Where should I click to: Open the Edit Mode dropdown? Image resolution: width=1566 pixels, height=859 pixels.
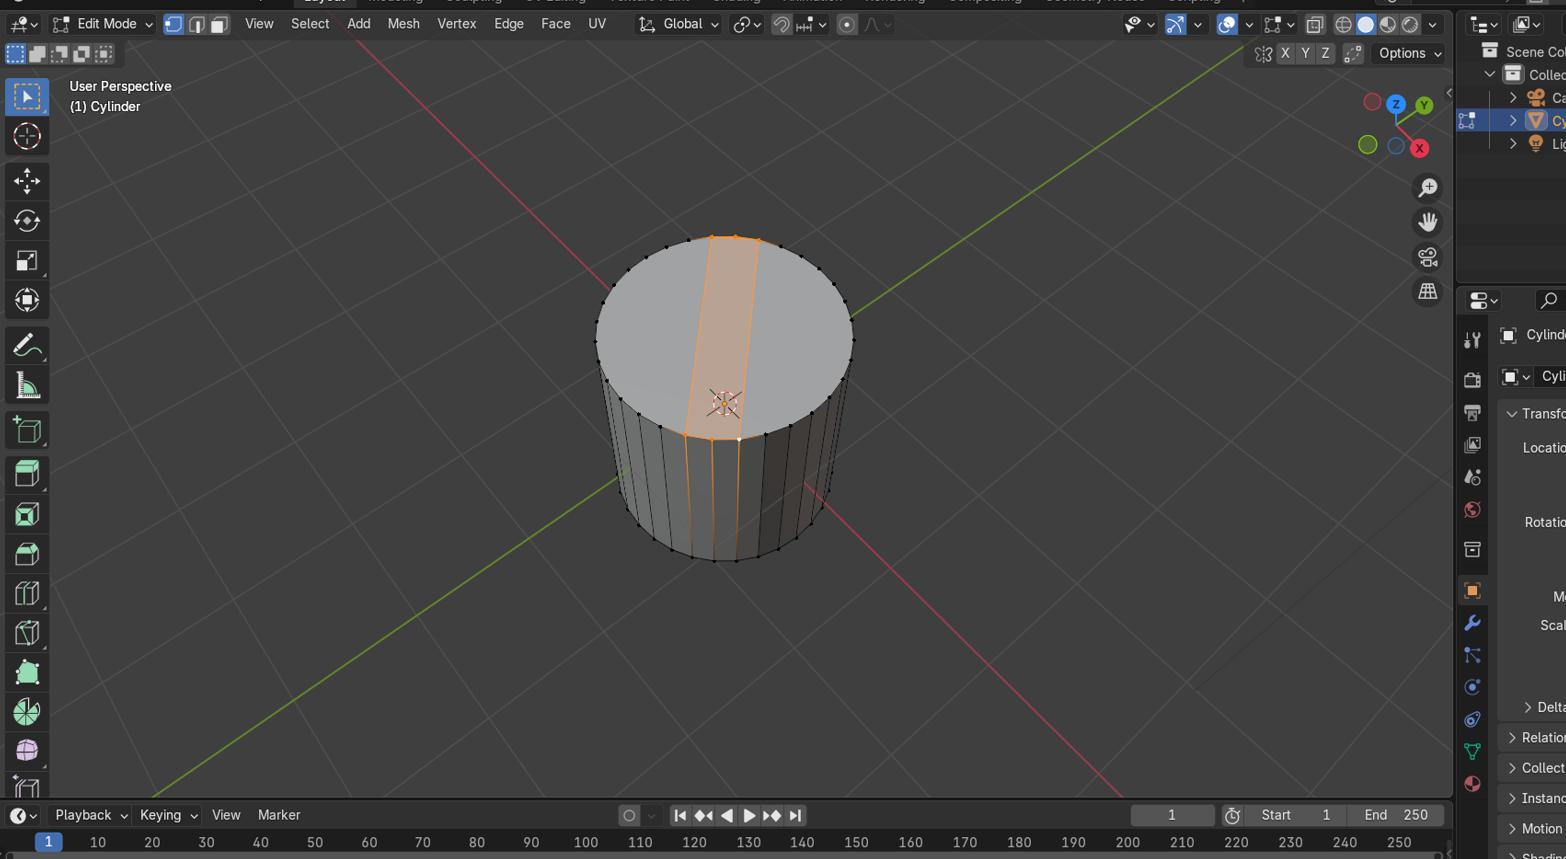click(x=102, y=24)
